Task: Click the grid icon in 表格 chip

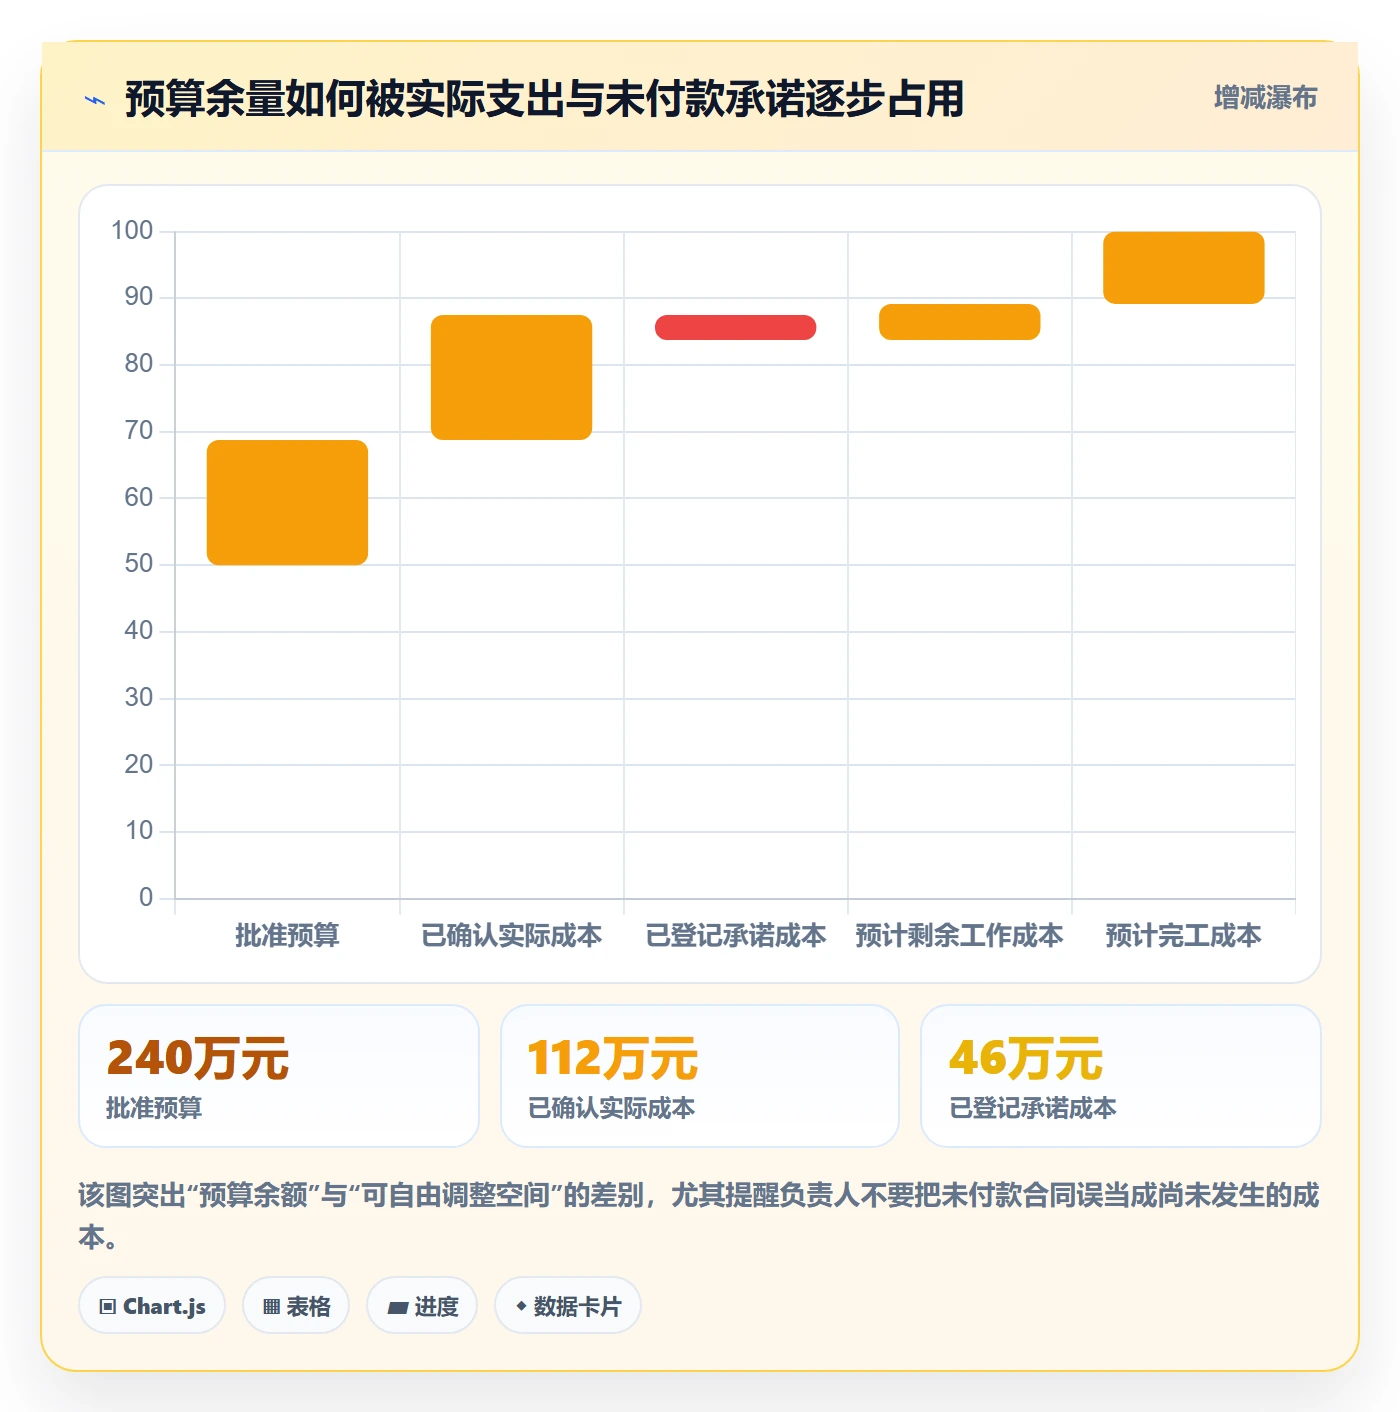Action: point(271,1306)
